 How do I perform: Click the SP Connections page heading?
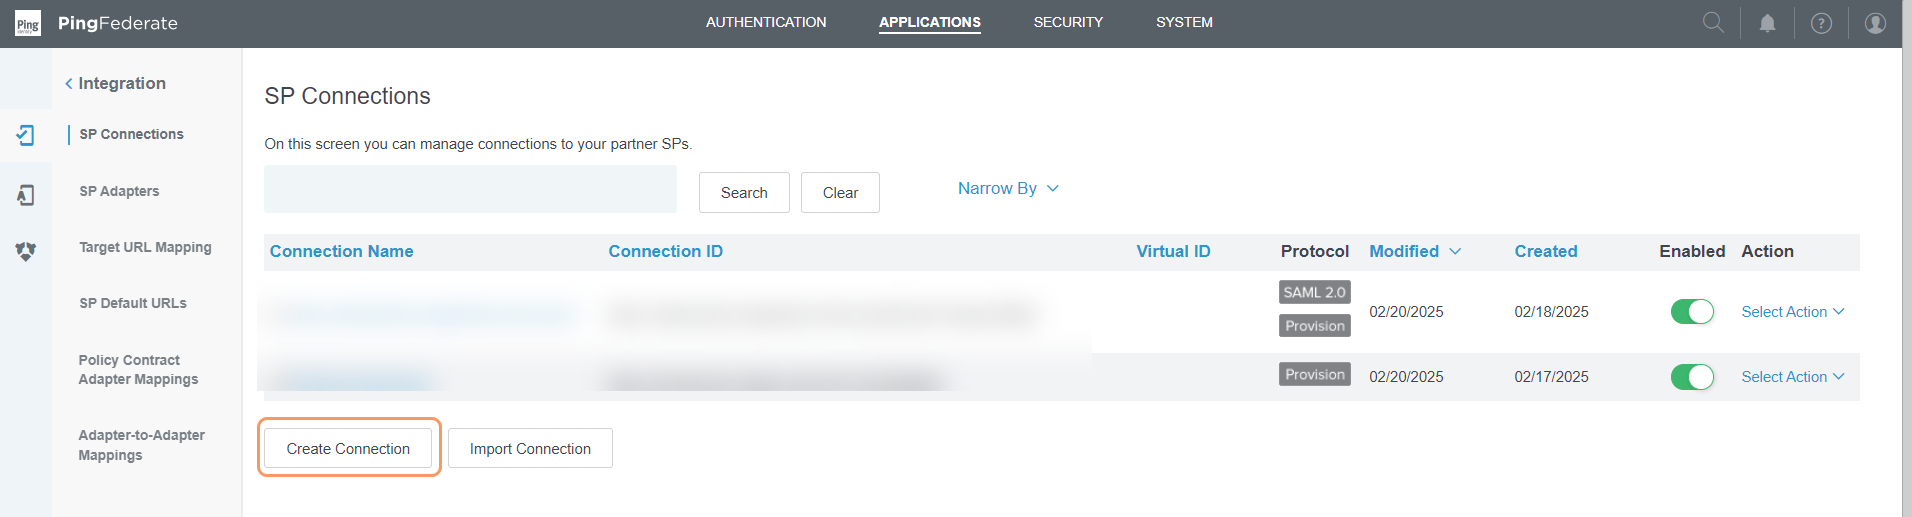347,96
